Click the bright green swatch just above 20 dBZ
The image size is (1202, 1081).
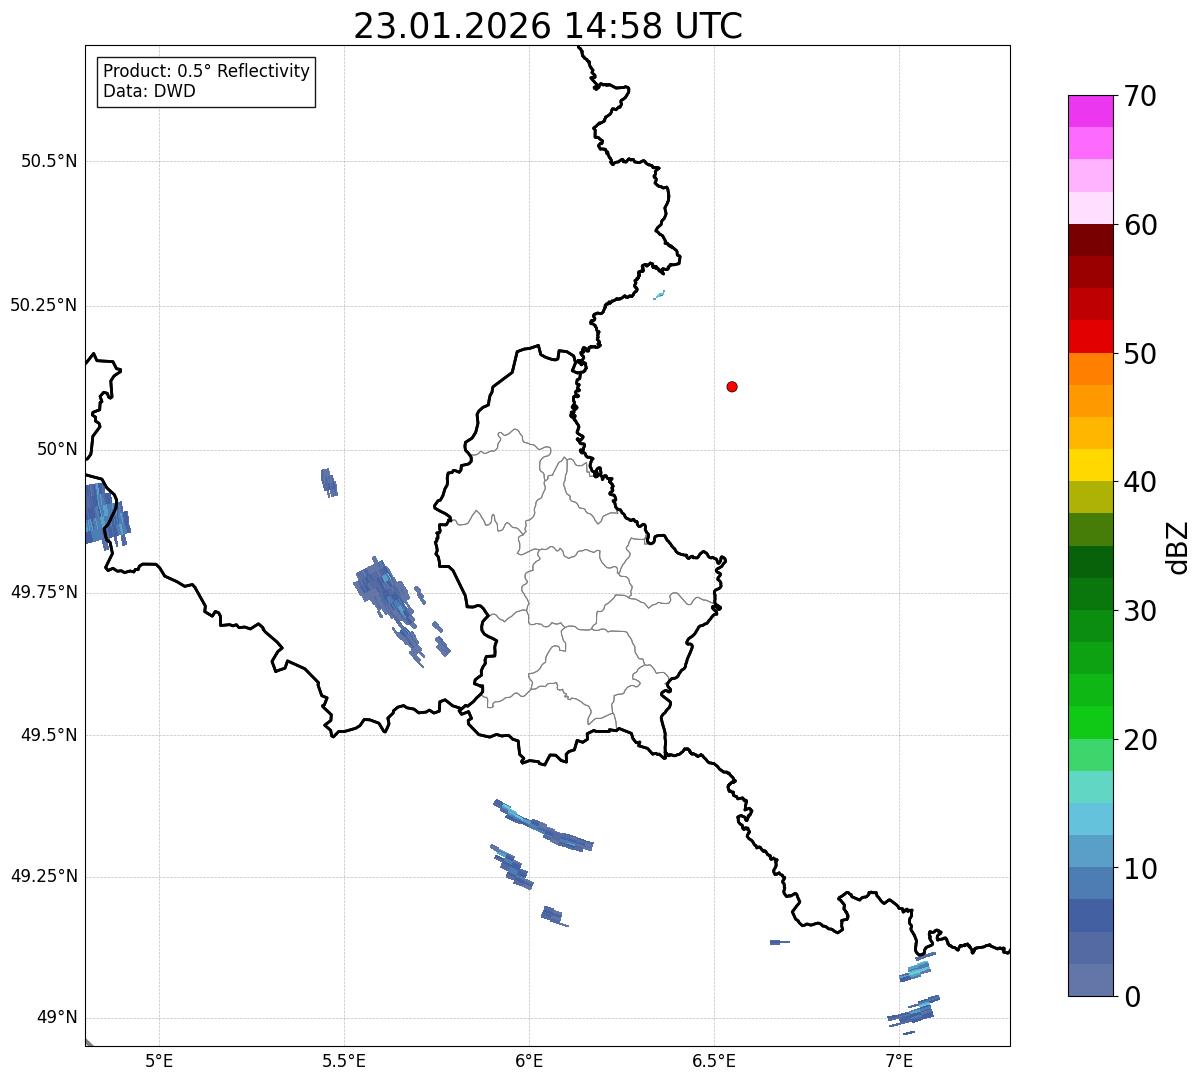click(1090, 723)
